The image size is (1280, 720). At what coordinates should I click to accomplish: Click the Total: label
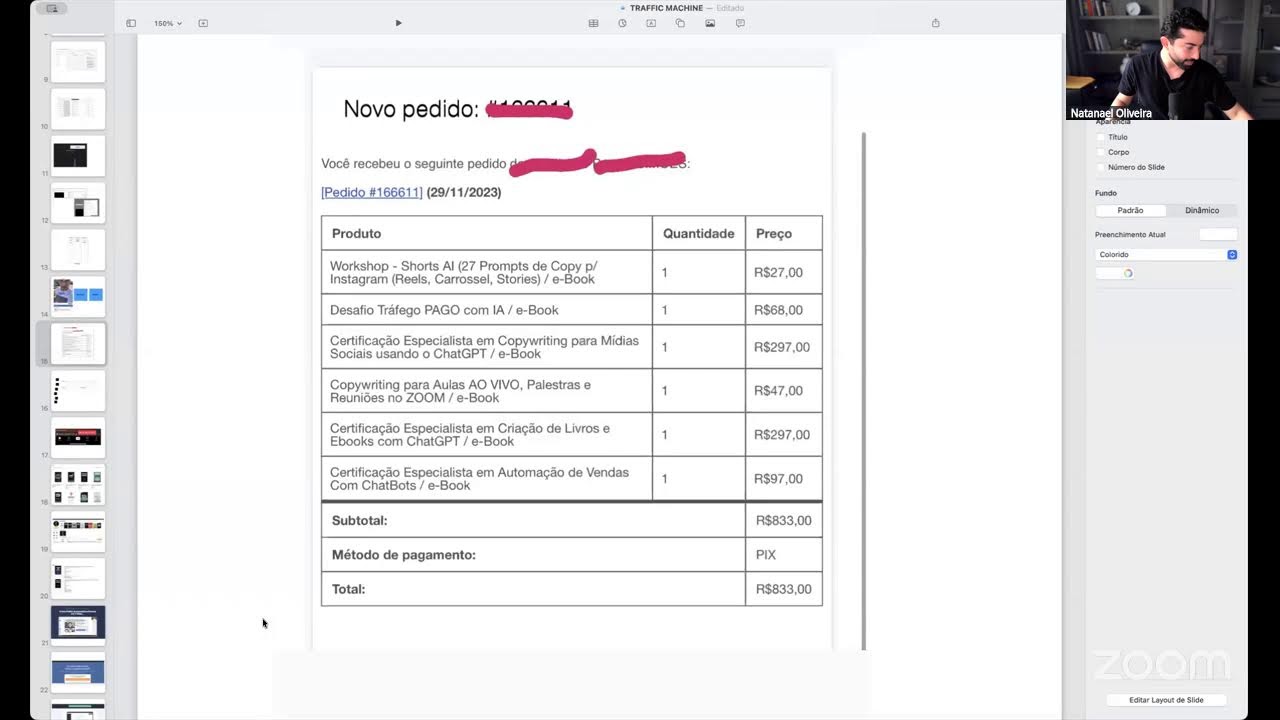coord(348,589)
